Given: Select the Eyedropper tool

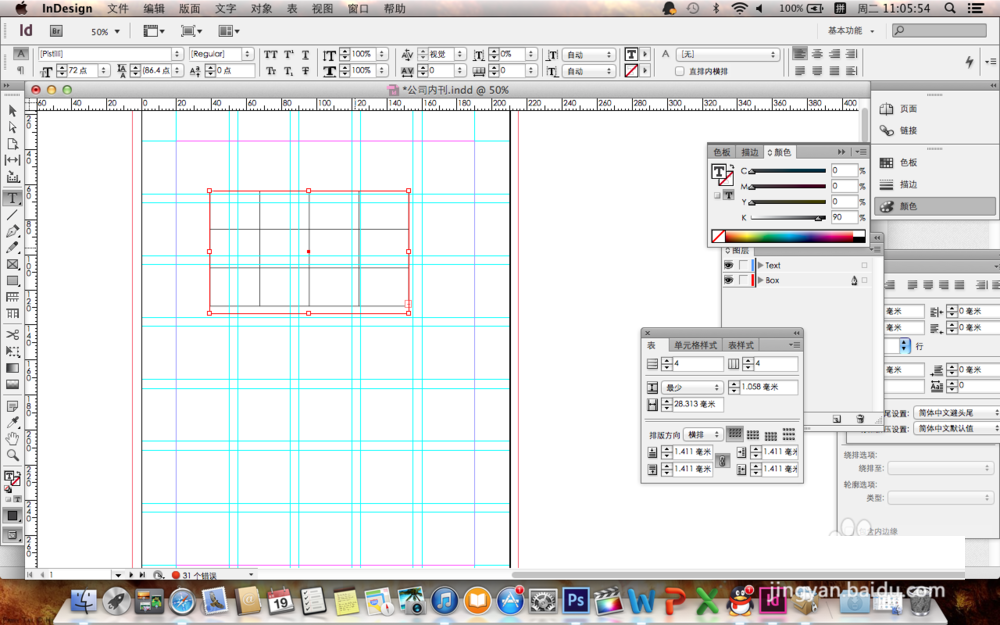Looking at the screenshot, I should point(12,422).
